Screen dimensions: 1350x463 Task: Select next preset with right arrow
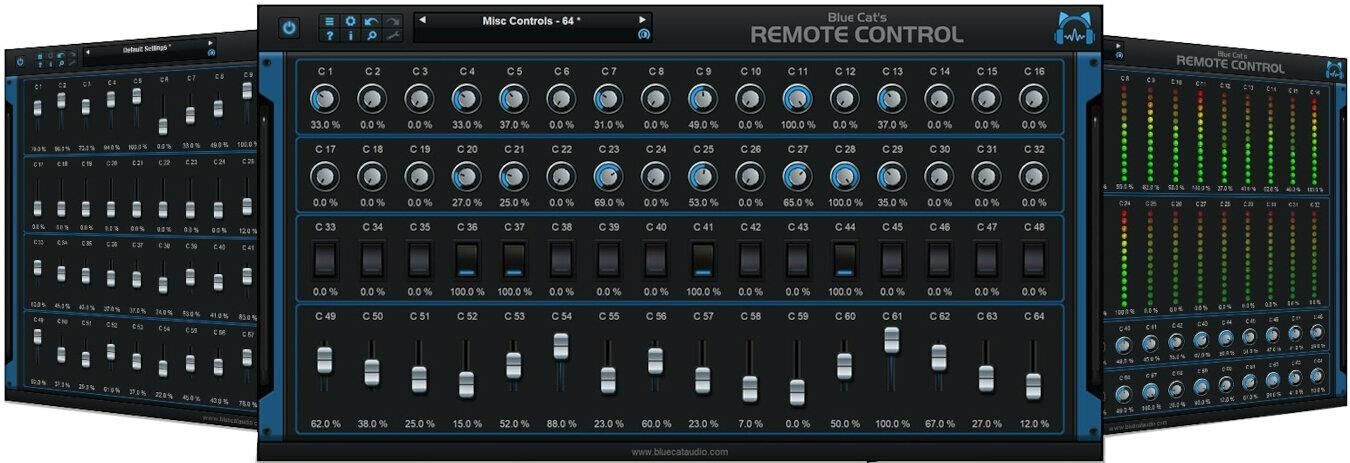(642, 19)
